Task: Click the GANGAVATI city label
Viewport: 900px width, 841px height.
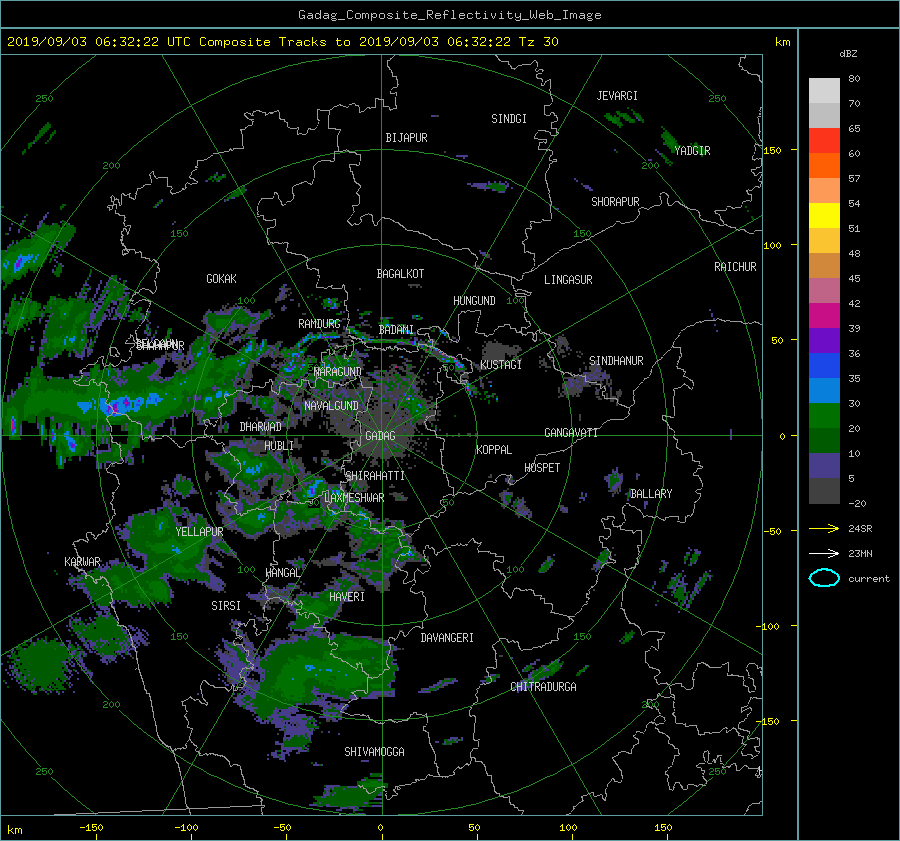Action: 571,433
